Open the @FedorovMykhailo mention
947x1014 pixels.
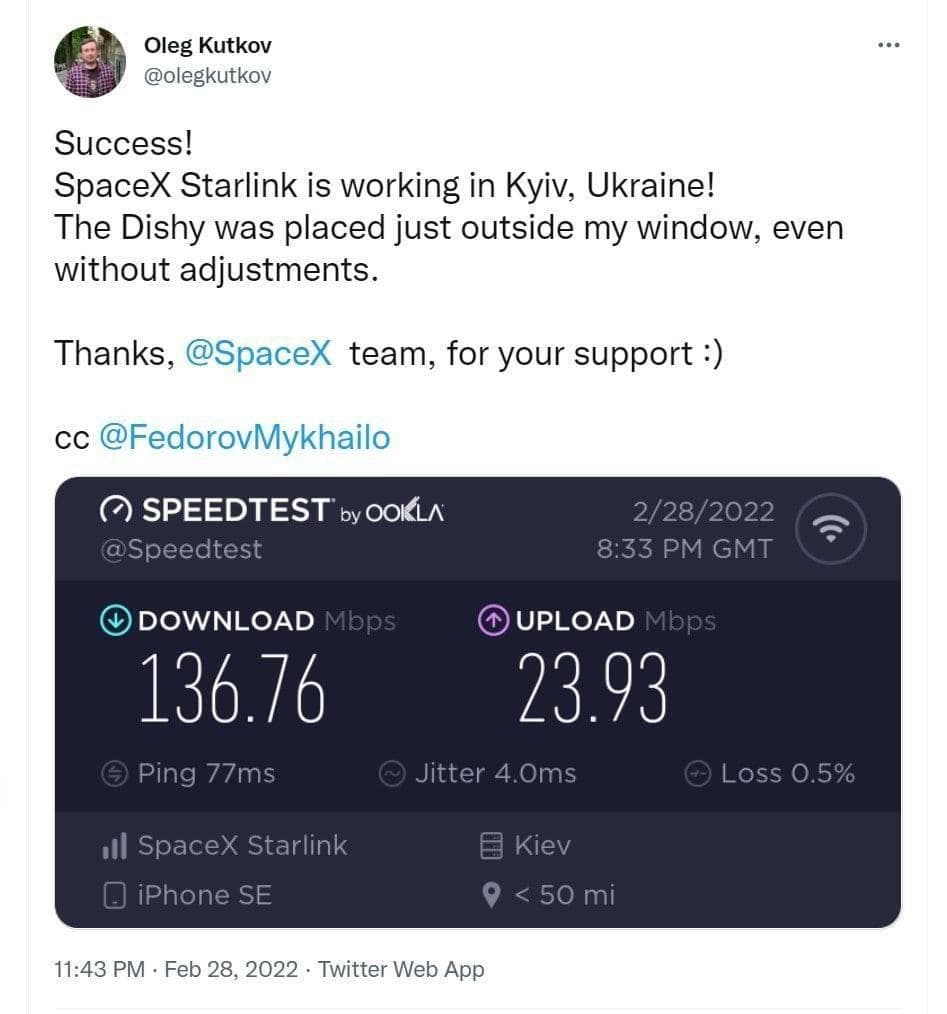click(x=244, y=437)
